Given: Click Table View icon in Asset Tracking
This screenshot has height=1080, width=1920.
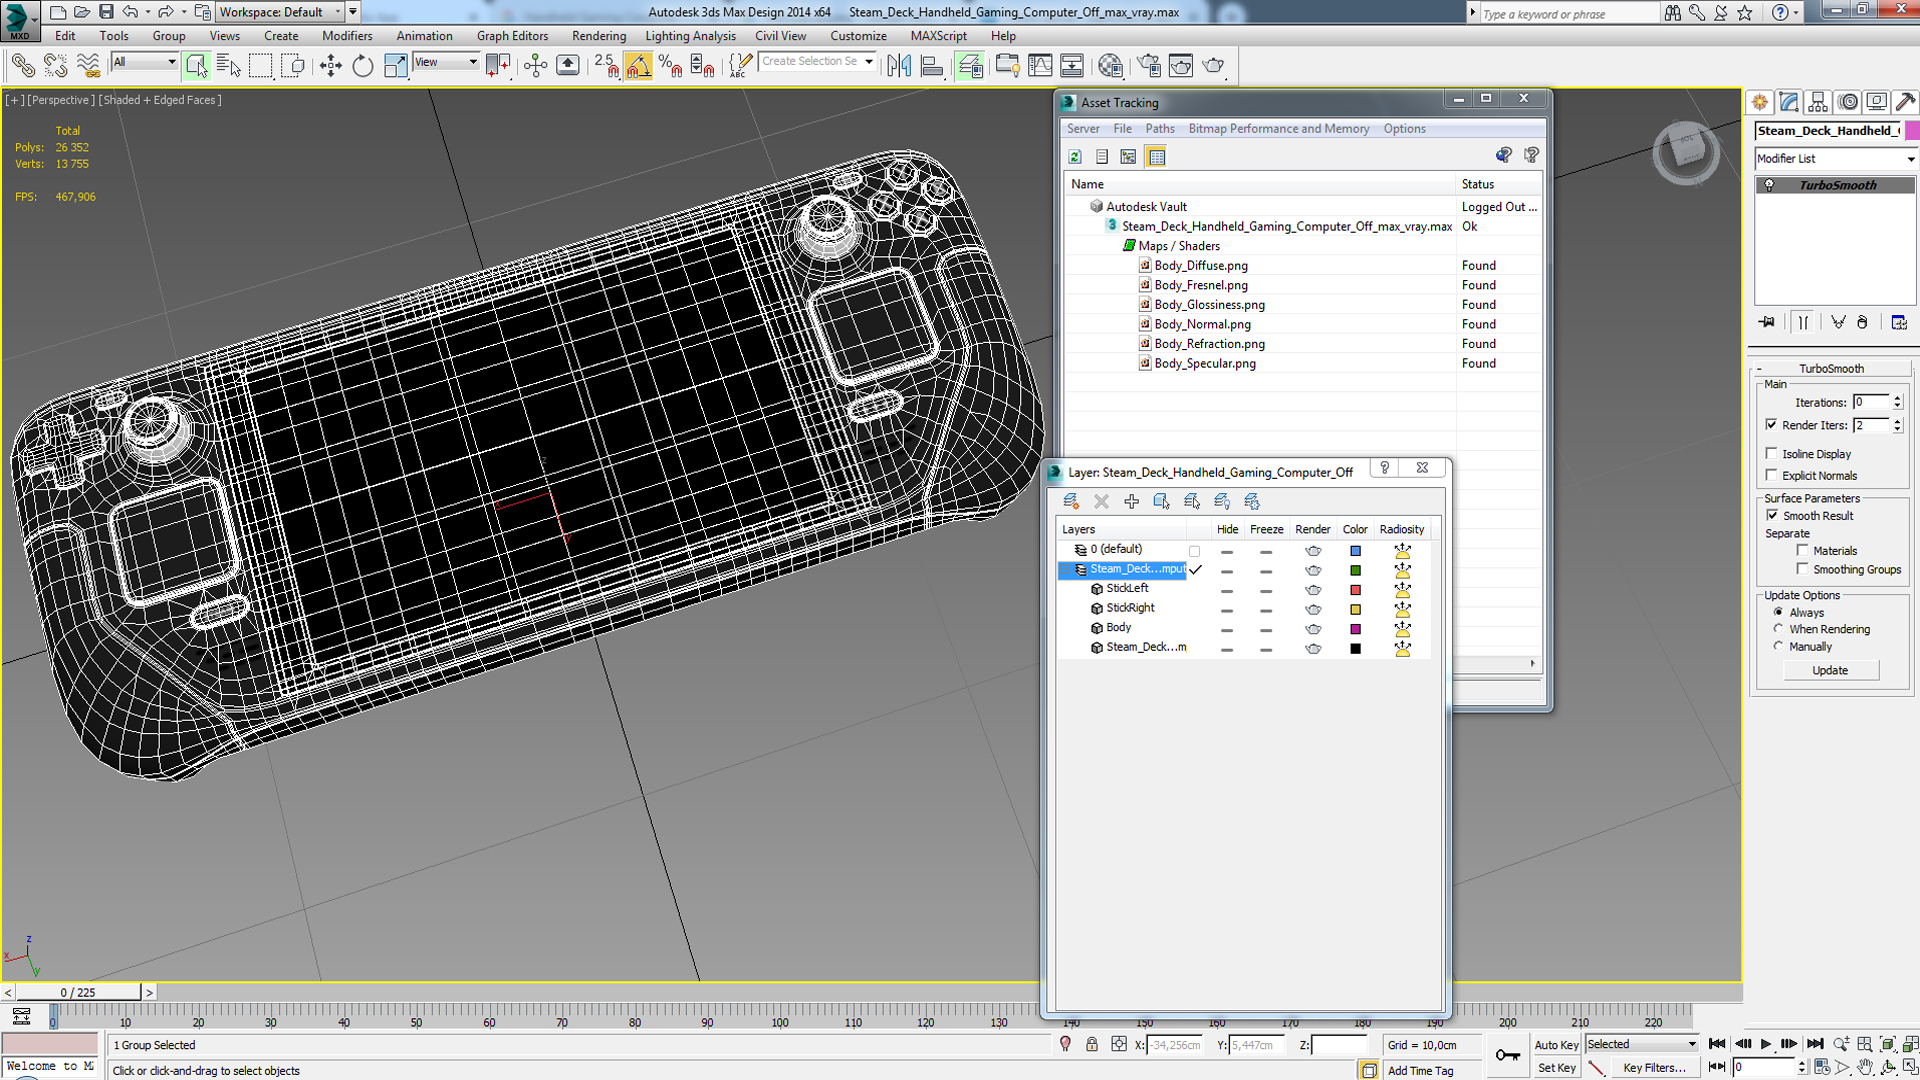Looking at the screenshot, I should pos(1156,157).
